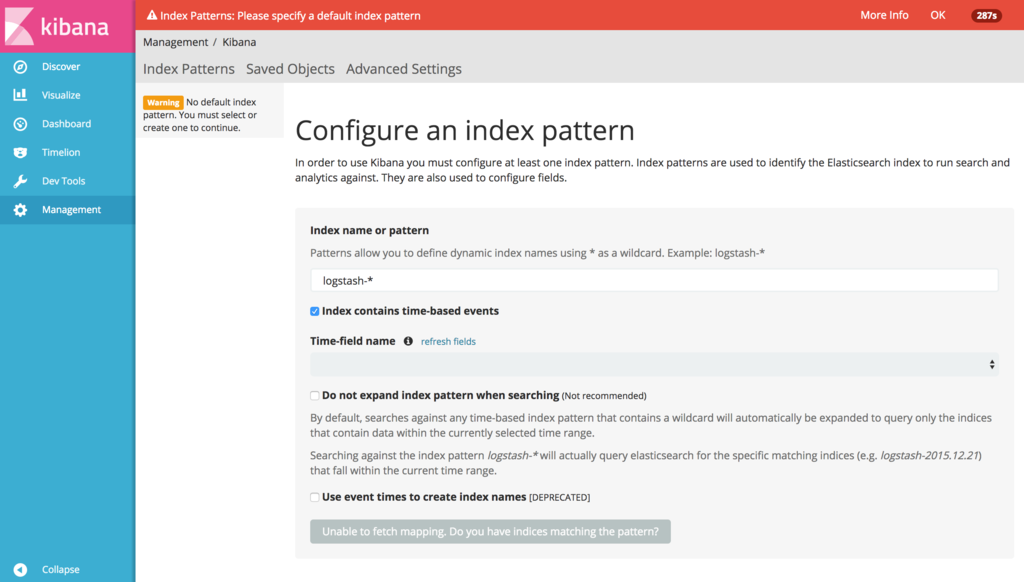Click the Time-field name info icon

tap(408, 341)
